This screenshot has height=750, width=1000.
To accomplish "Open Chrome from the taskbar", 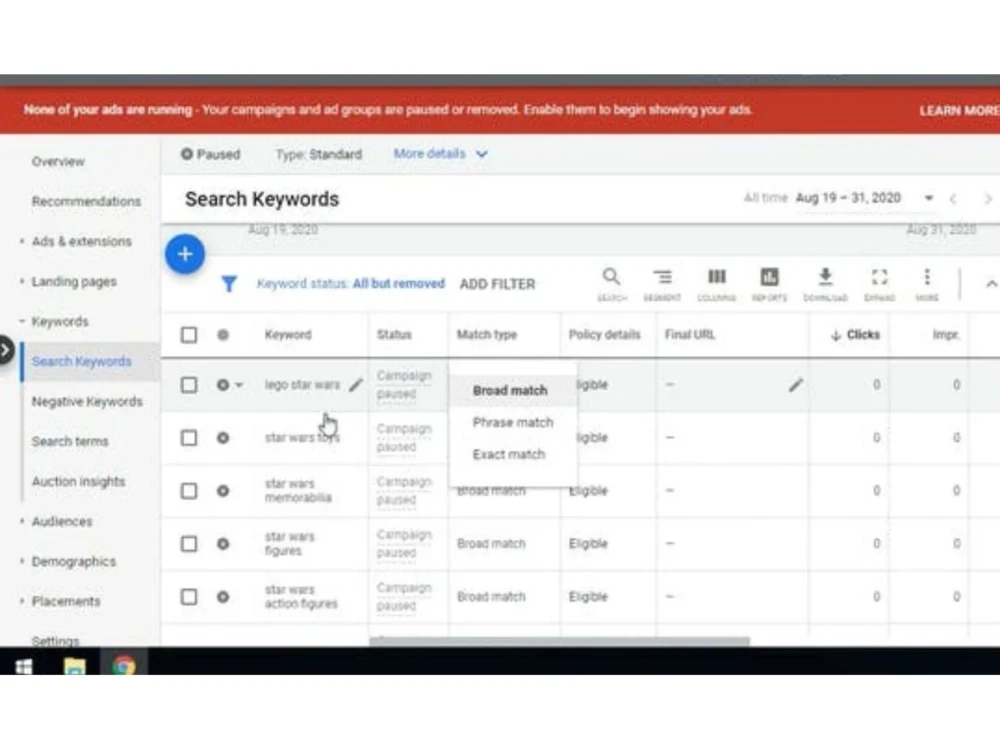I will (x=124, y=666).
